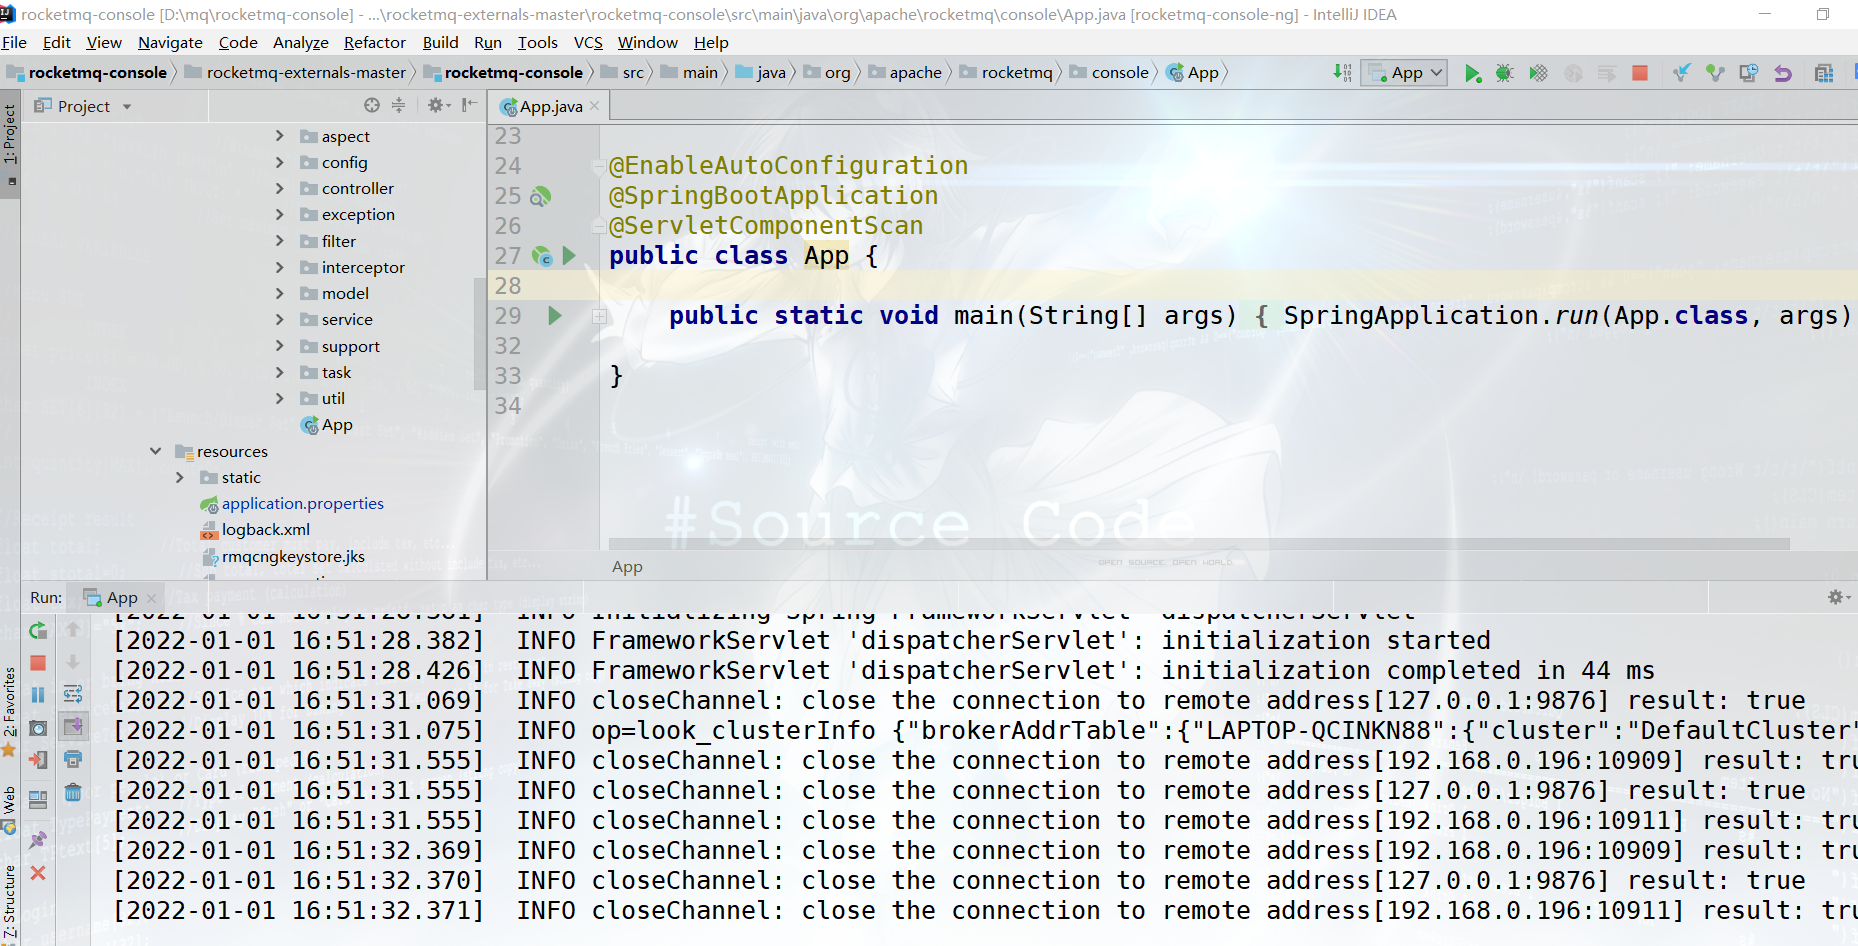Toggle the Web tool window button

[10, 810]
